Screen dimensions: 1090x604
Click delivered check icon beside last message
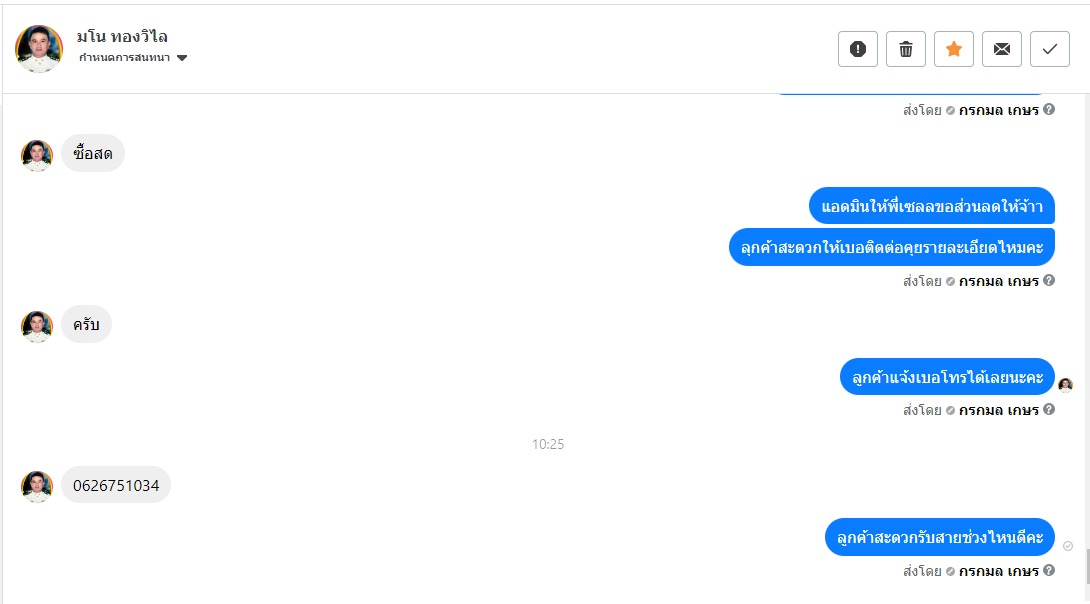1068,546
